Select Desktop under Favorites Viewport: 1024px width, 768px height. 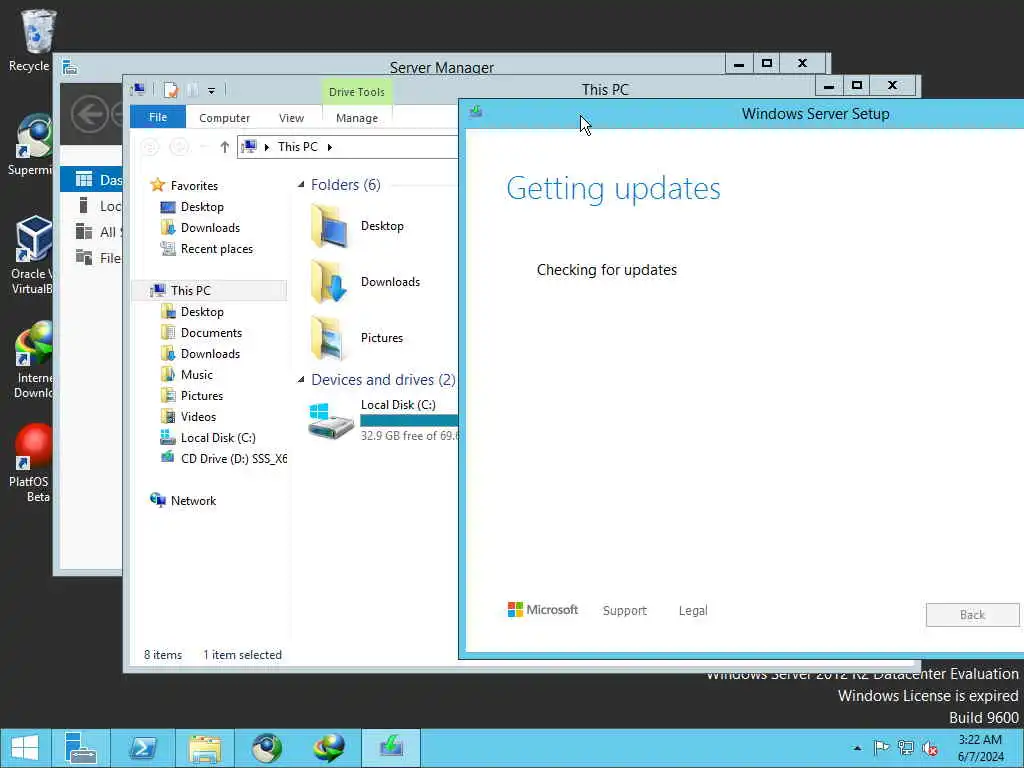click(x=202, y=207)
